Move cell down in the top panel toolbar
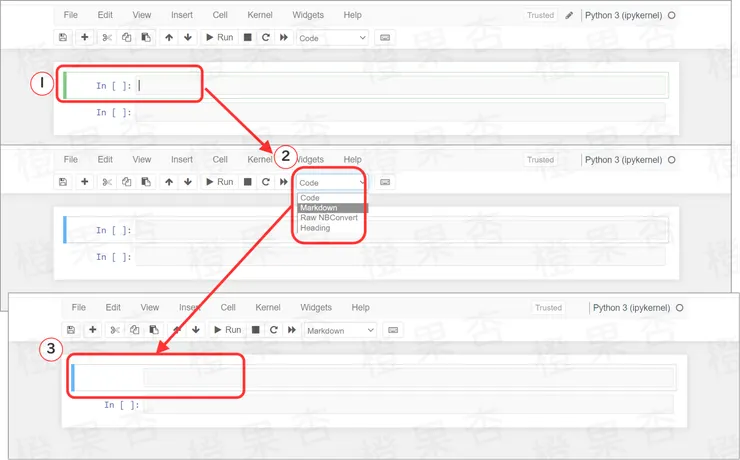 click(x=188, y=37)
